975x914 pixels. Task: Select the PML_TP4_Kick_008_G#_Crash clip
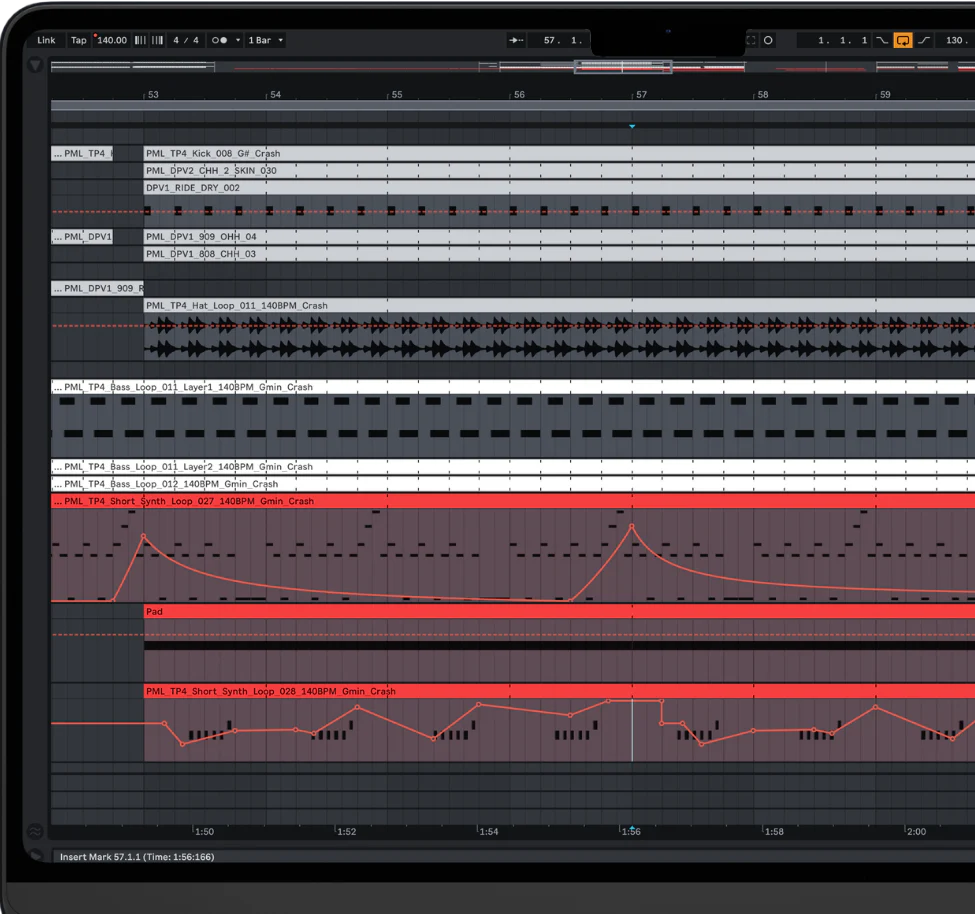coord(559,154)
